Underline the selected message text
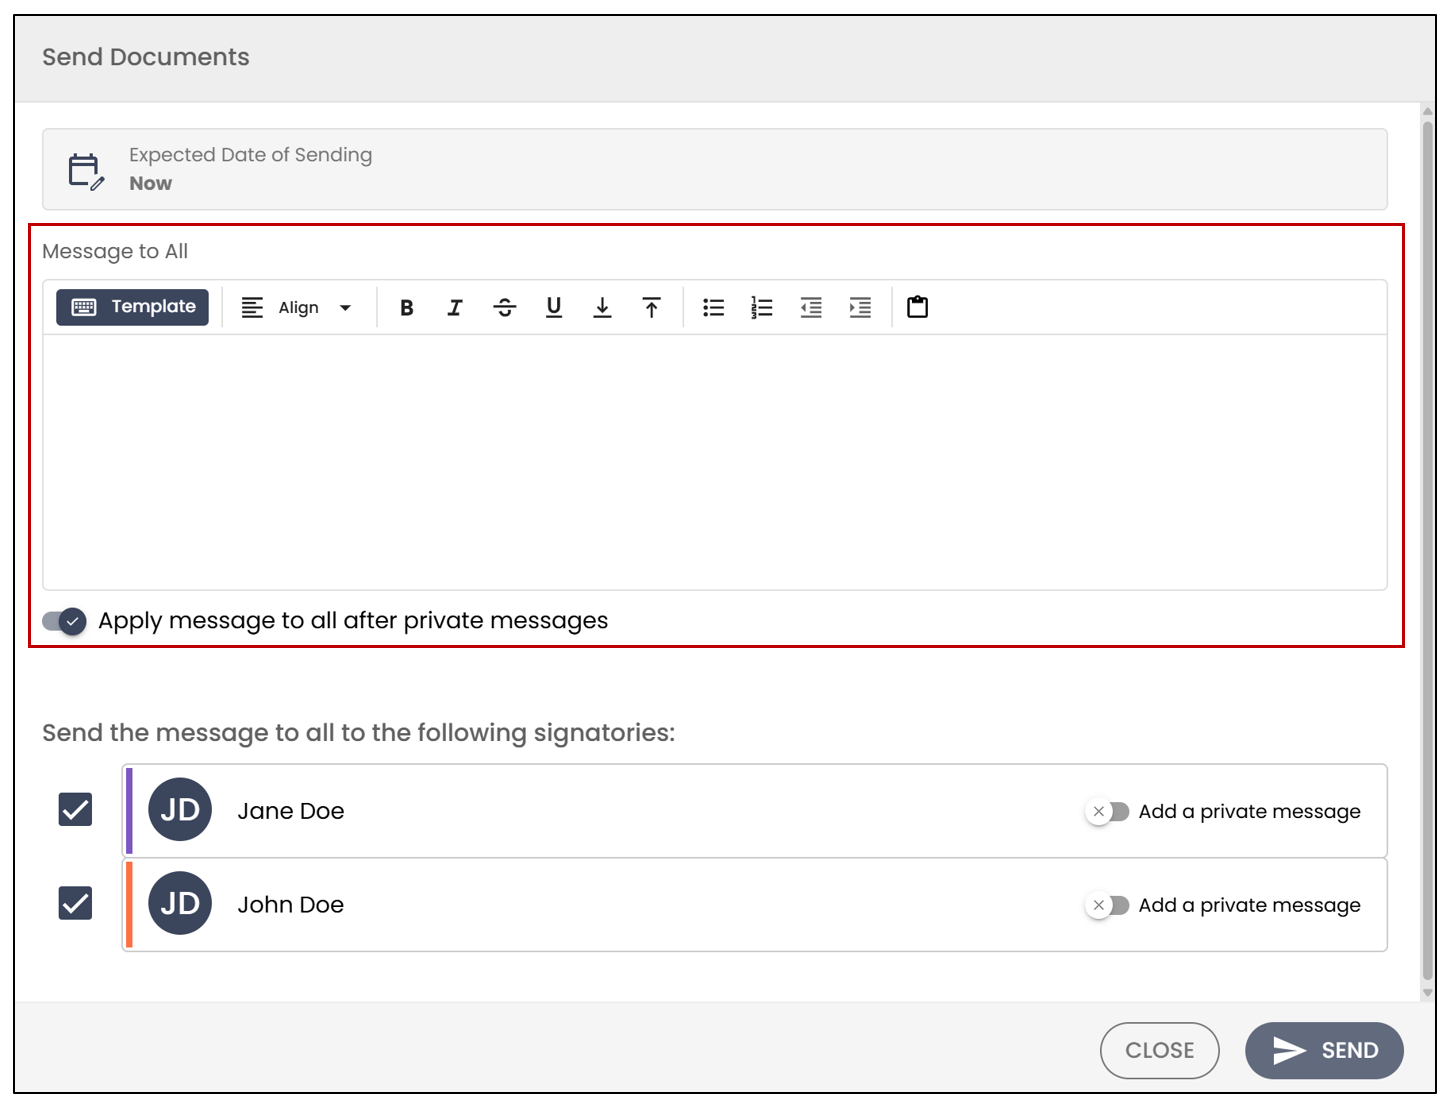This screenshot has height=1101, width=1444. point(554,308)
